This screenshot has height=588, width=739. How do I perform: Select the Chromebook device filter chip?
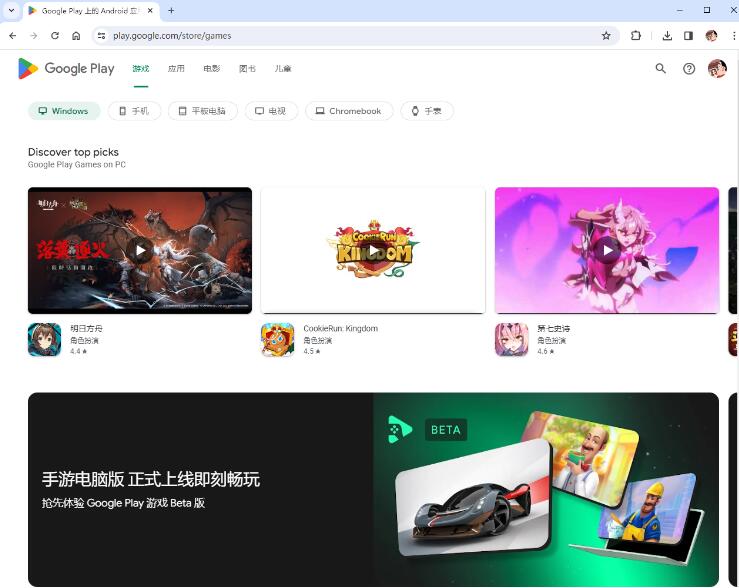coord(349,111)
